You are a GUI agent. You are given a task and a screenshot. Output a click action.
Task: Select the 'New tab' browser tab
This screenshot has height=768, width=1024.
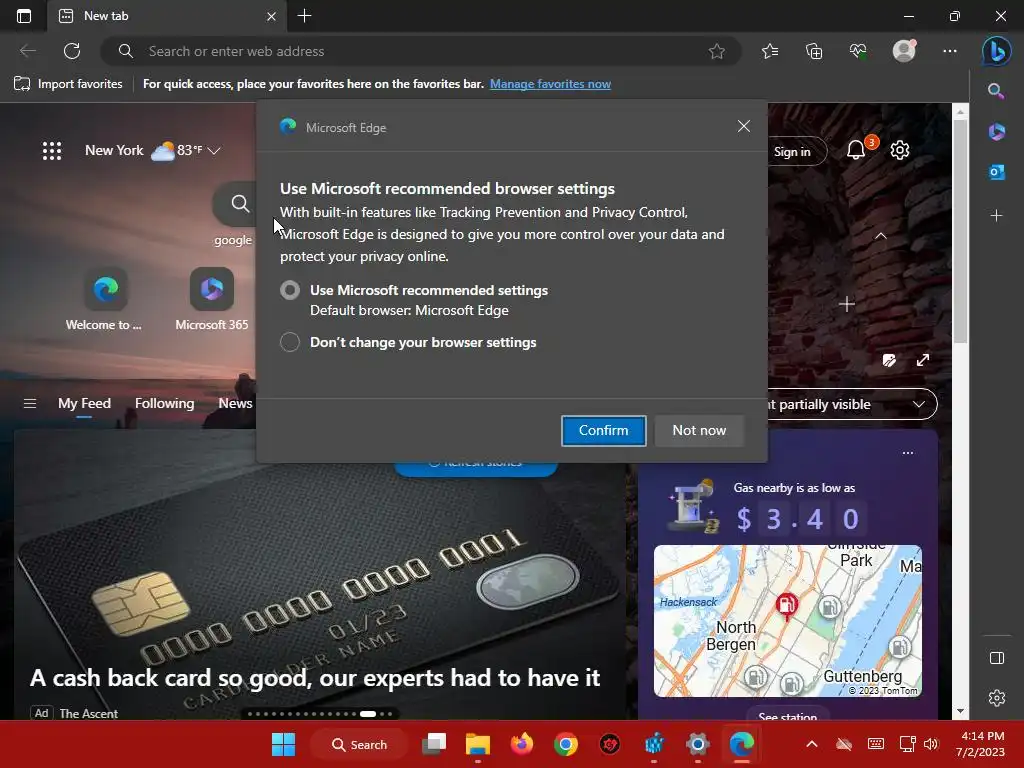click(x=167, y=16)
